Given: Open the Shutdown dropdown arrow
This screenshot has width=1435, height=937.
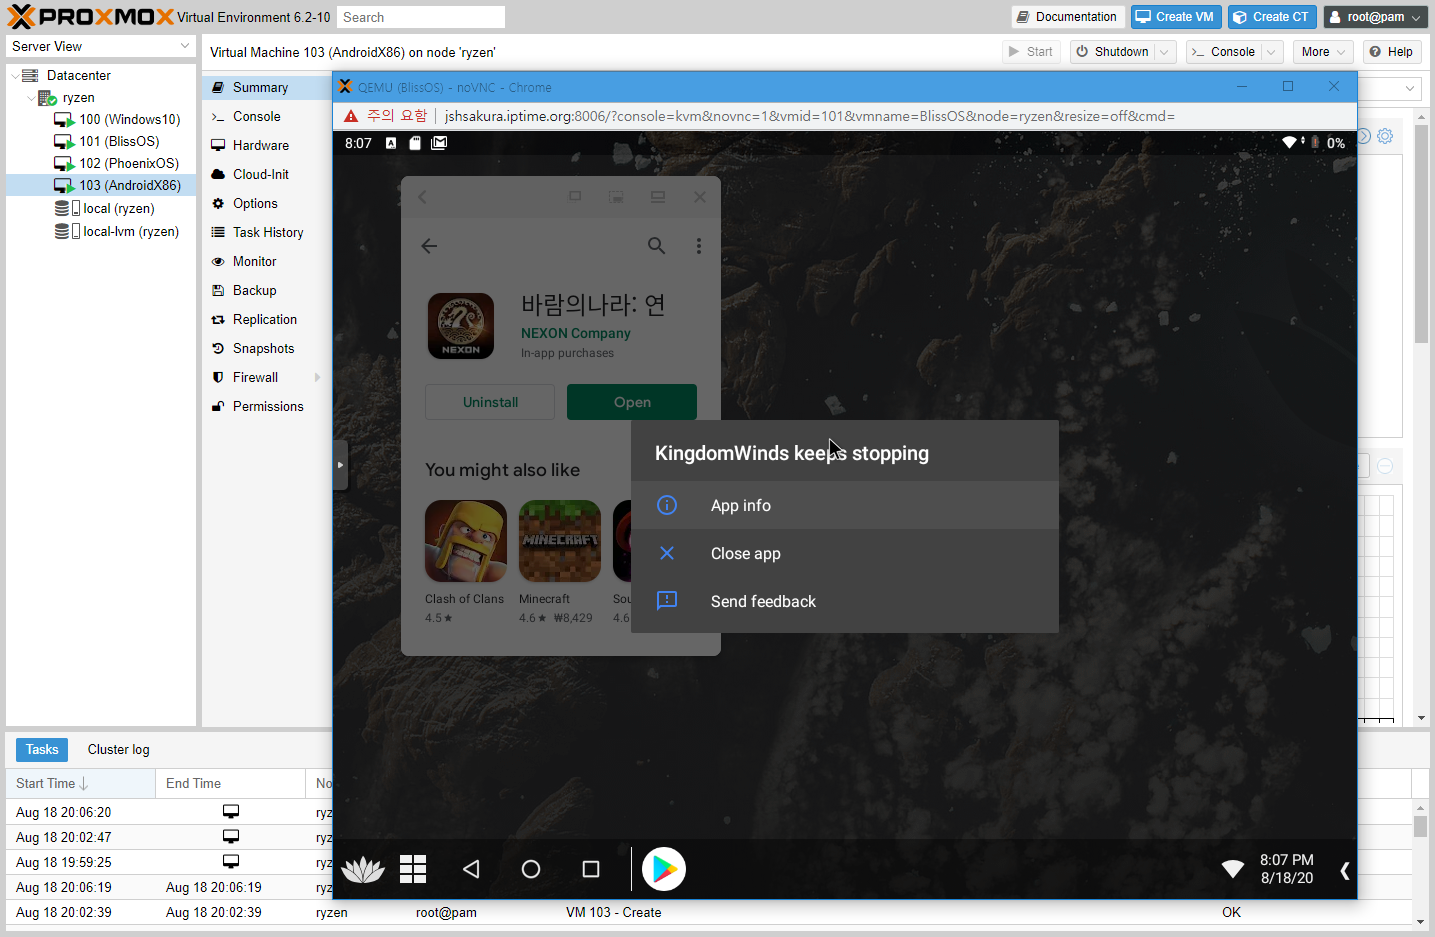Looking at the screenshot, I should pos(1164,52).
